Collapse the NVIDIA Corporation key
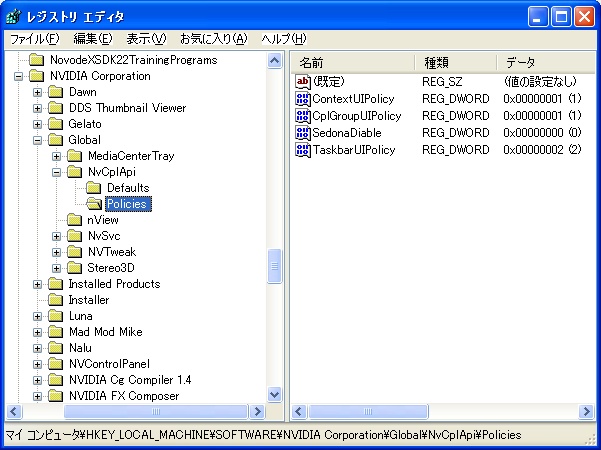 (x=18, y=76)
